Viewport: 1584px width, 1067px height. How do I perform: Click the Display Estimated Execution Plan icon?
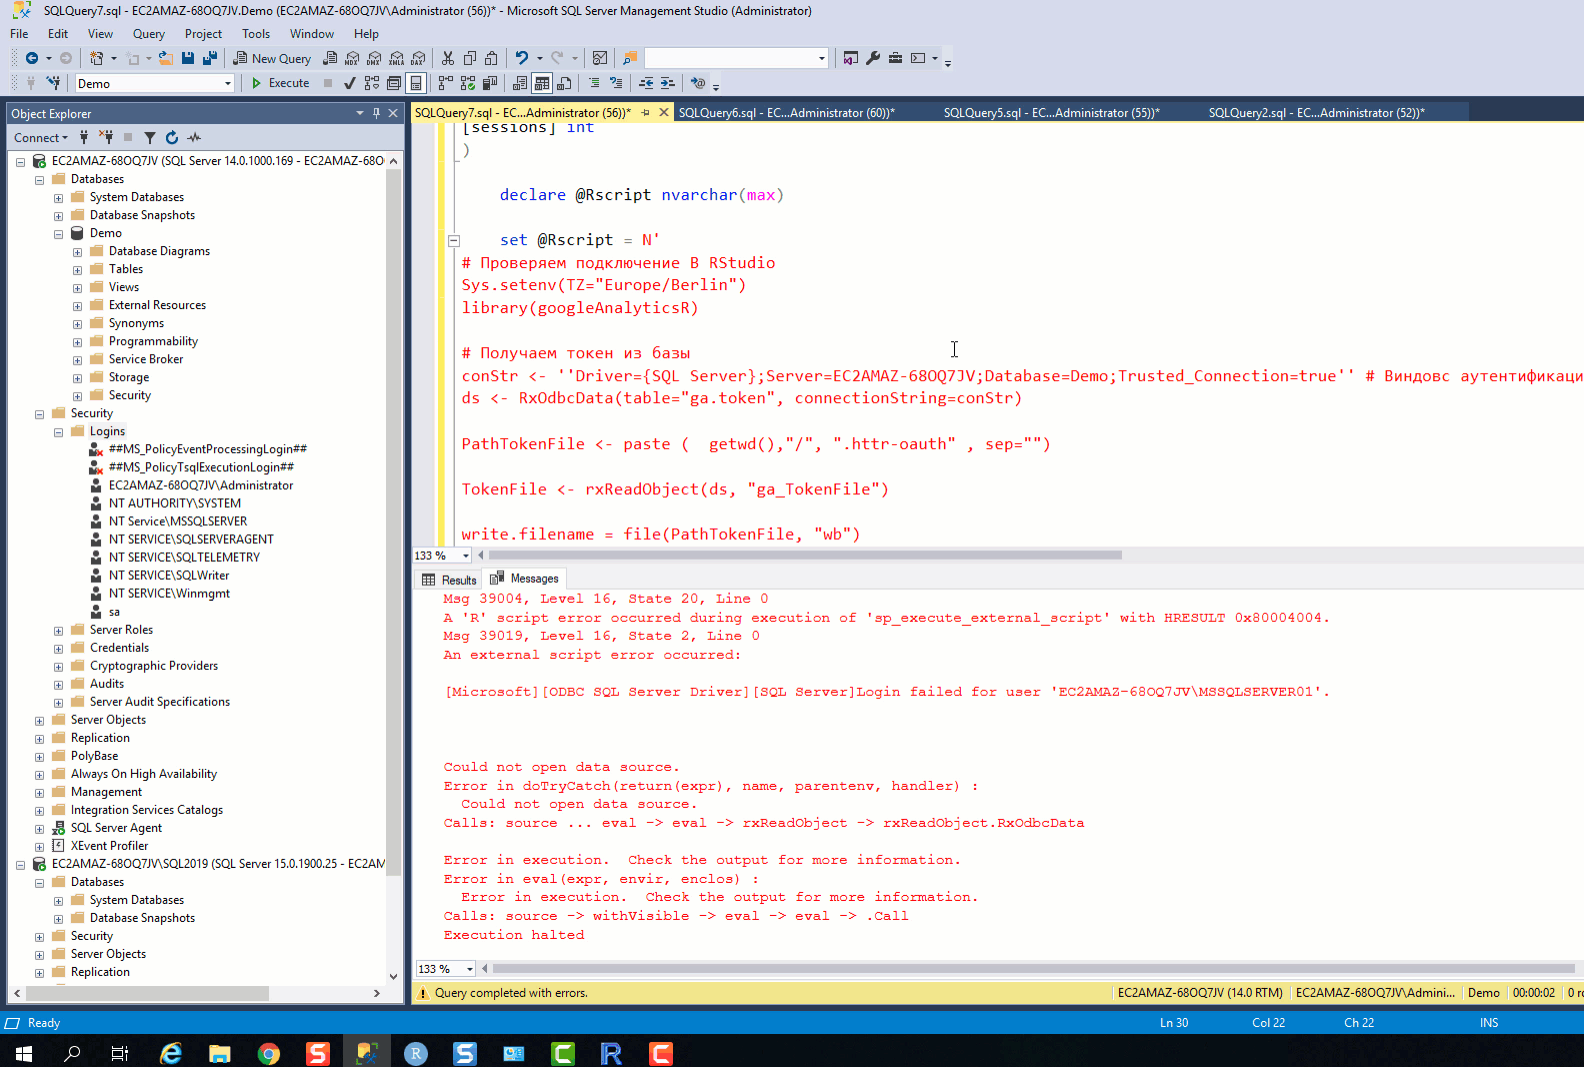tap(372, 83)
